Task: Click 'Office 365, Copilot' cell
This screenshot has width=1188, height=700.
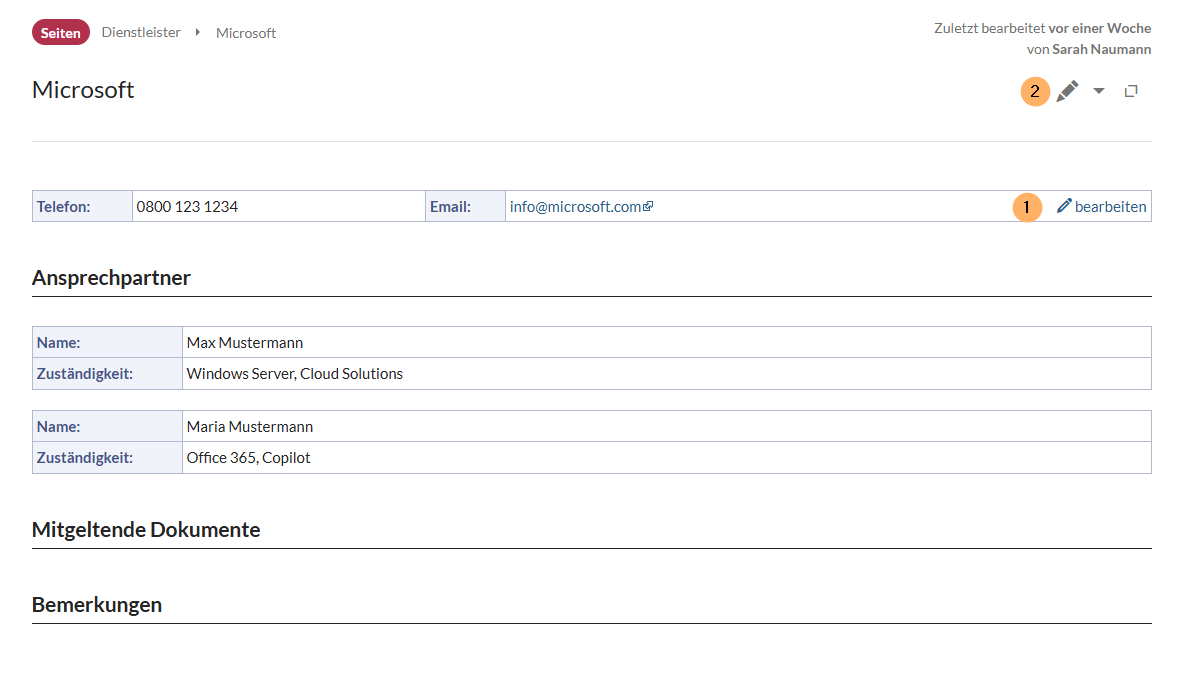Action: pos(667,458)
